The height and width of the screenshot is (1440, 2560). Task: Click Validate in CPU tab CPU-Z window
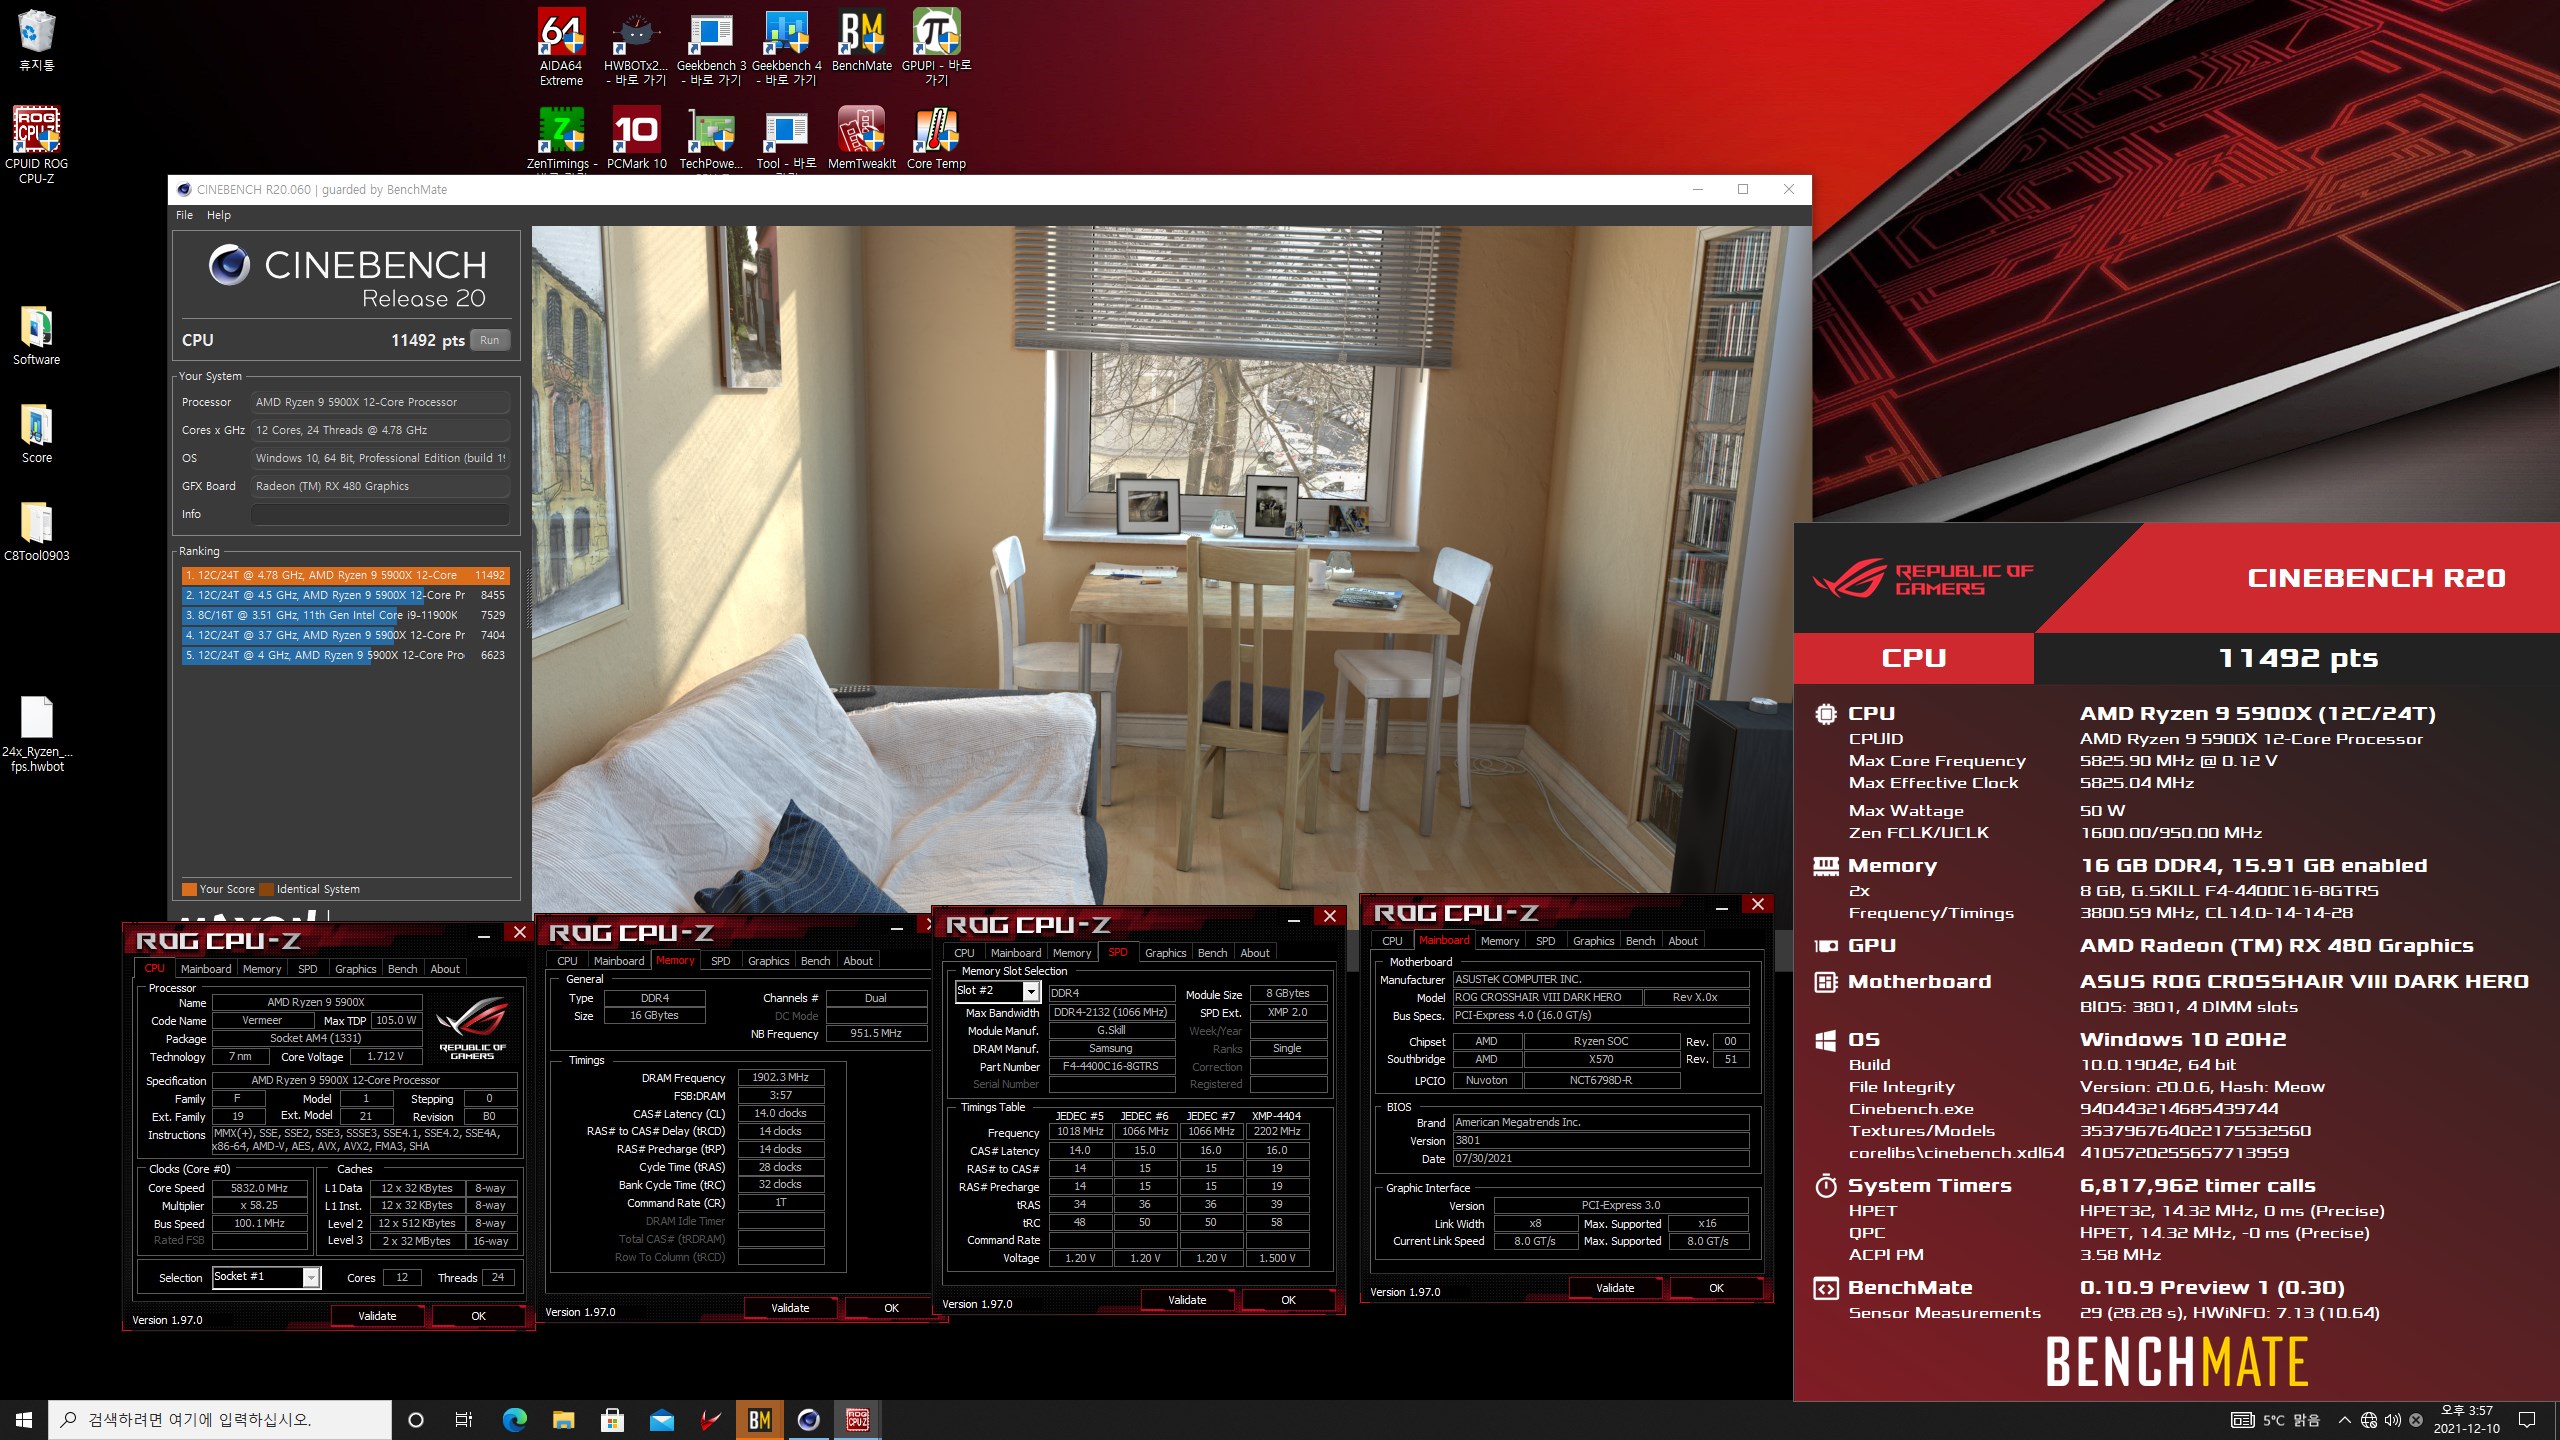click(377, 1316)
